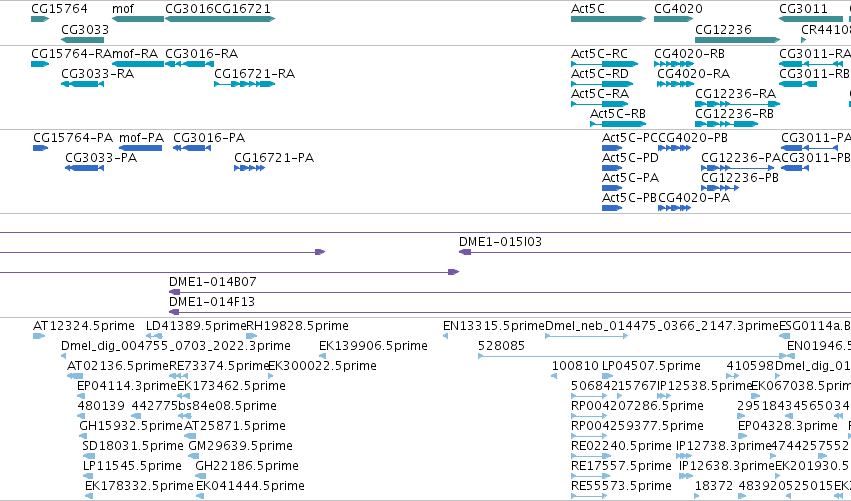Click BAC clone DME1-014B07

click(x=213, y=282)
